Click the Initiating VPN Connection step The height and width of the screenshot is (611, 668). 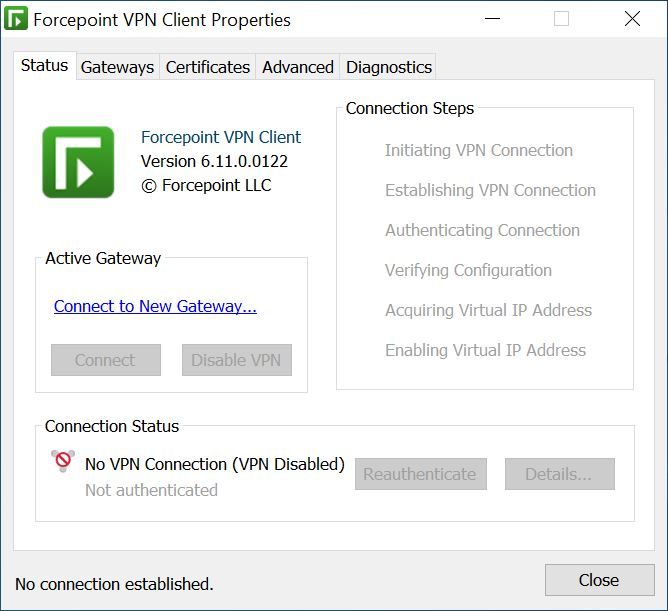(x=479, y=150)
